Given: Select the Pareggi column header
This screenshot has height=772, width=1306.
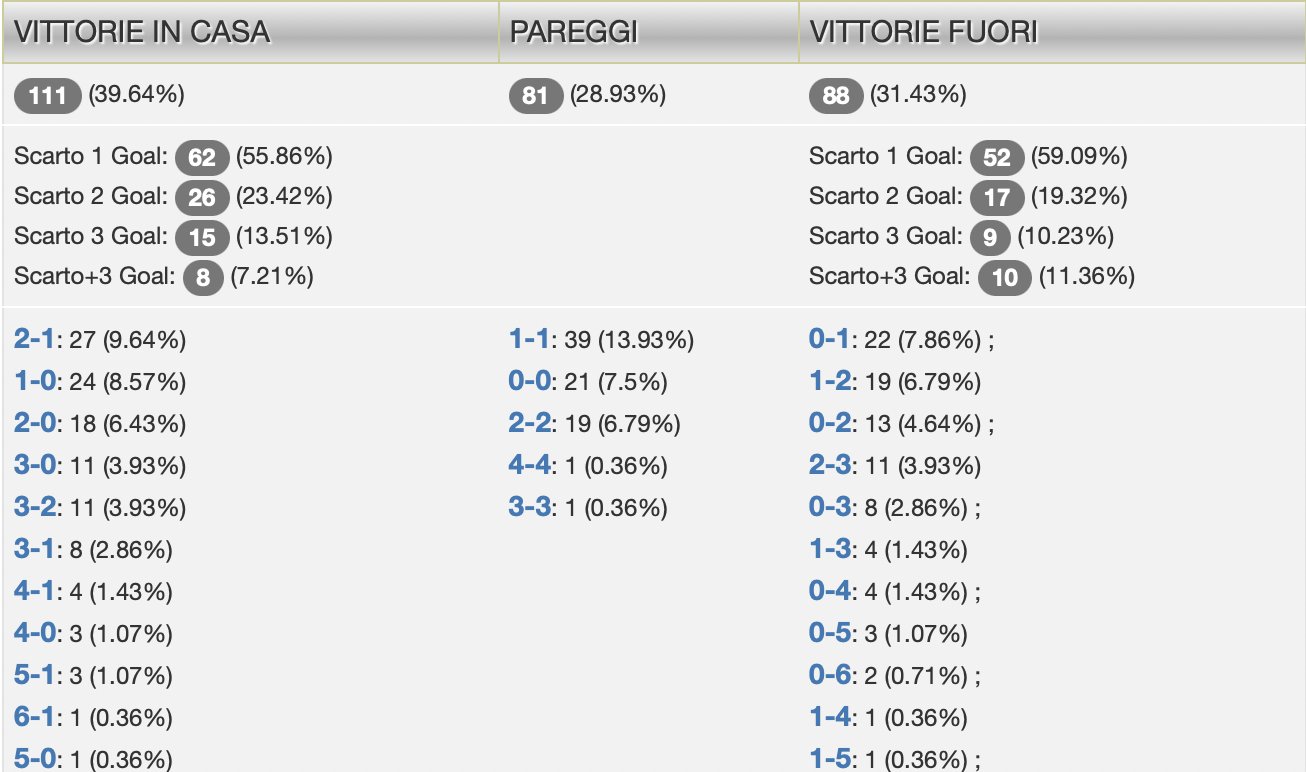Looking at the screenshot, I should click(574, 32).
